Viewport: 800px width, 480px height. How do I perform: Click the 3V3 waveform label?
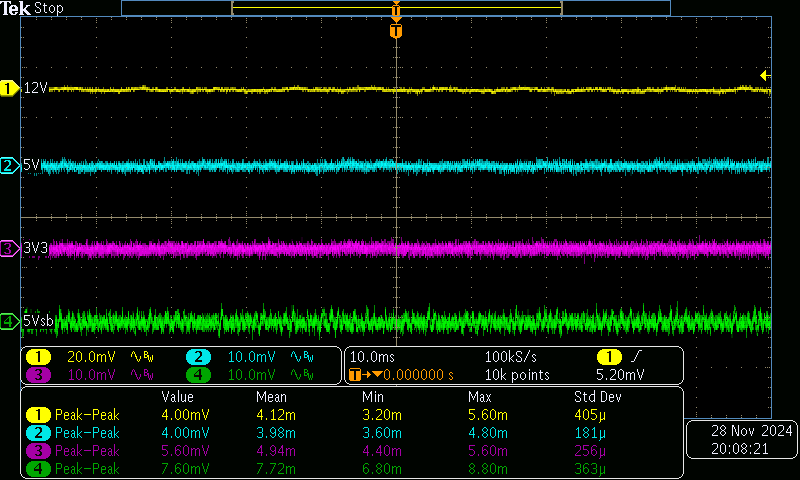click(x=35, y=248)
